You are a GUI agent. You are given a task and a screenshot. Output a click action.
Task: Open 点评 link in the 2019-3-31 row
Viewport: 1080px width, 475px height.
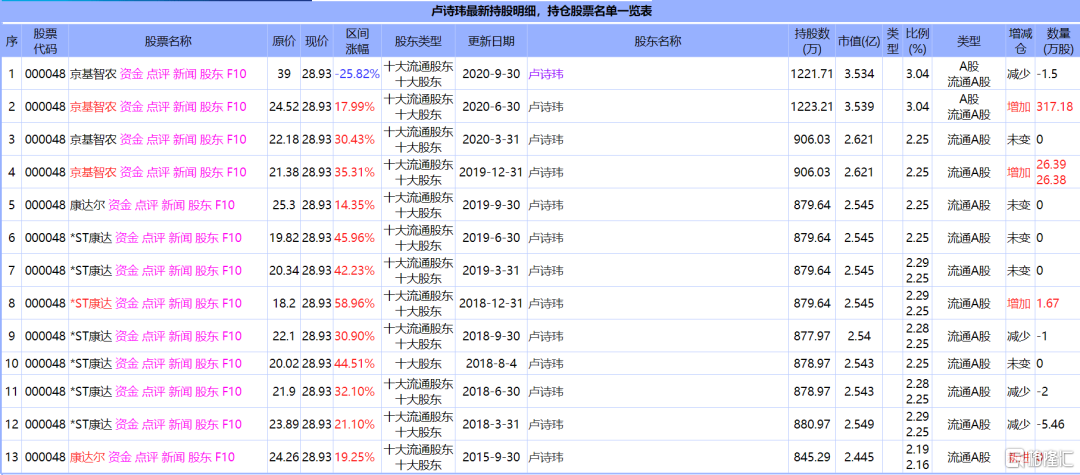tap(153, 271)
